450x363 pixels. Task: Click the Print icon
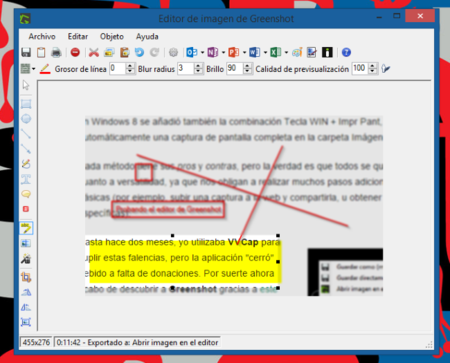point(56,52)
